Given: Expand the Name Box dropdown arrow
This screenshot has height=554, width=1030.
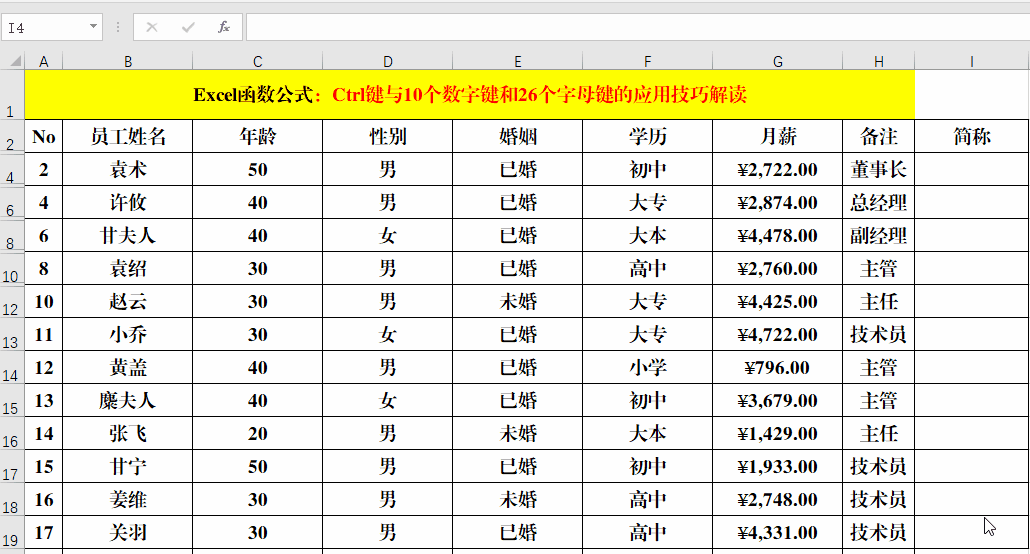Looking at the screenshot, I should (x=93, y=27).
